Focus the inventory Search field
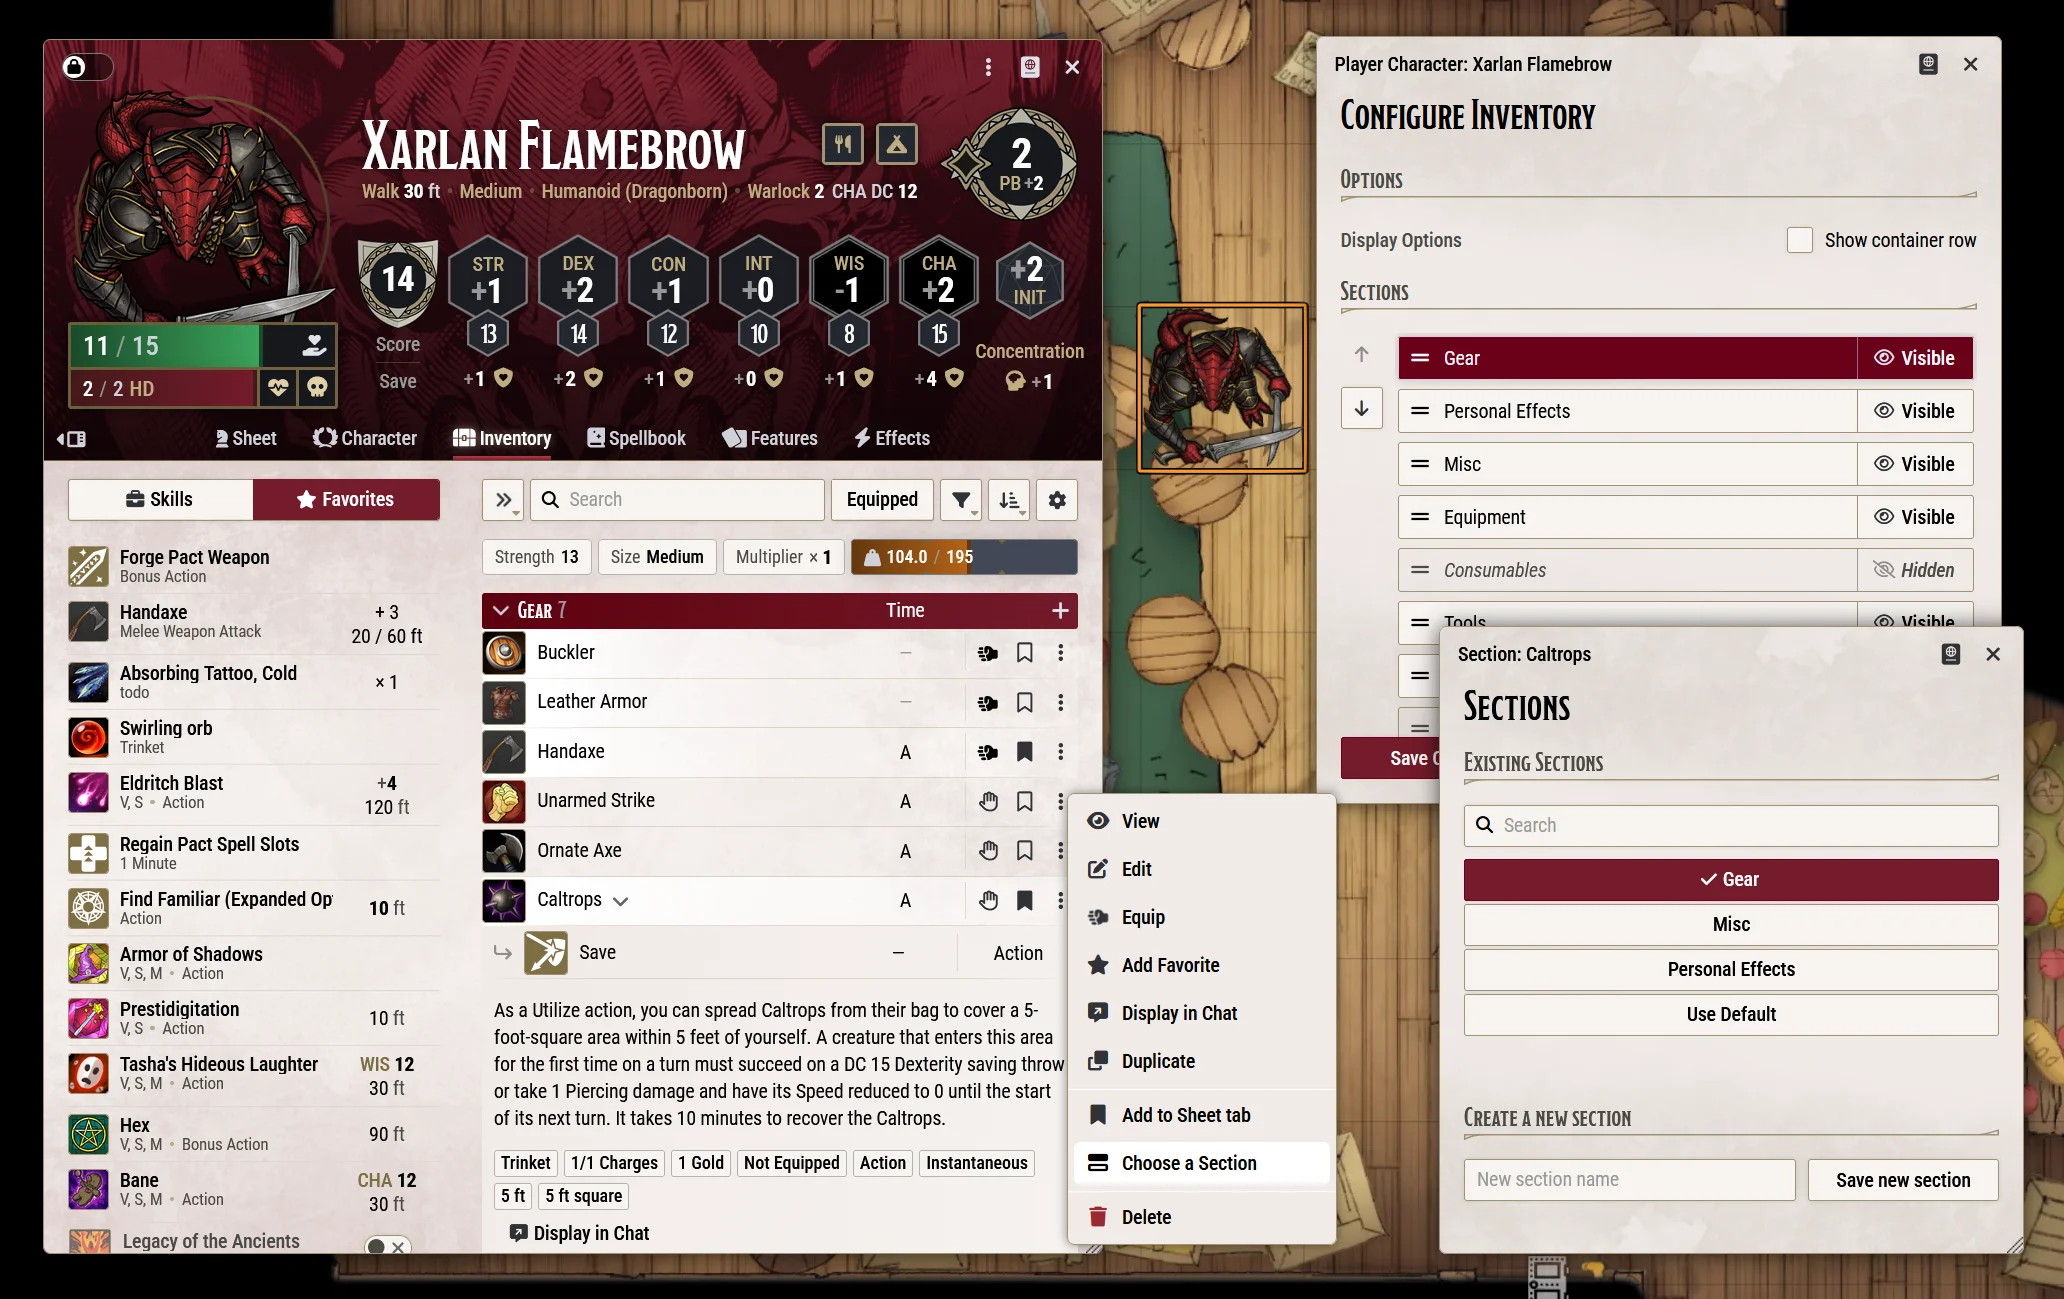The width and height of the screenshot is (2064, 1299). click(x=677, y=499)
